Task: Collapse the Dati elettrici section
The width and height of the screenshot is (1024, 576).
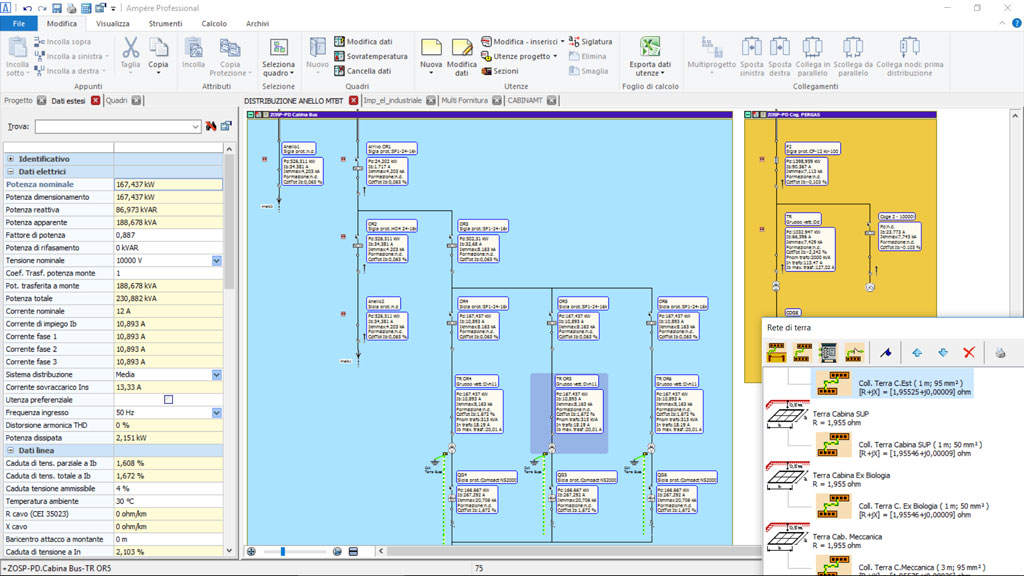Action: click(x=10, y=172)
